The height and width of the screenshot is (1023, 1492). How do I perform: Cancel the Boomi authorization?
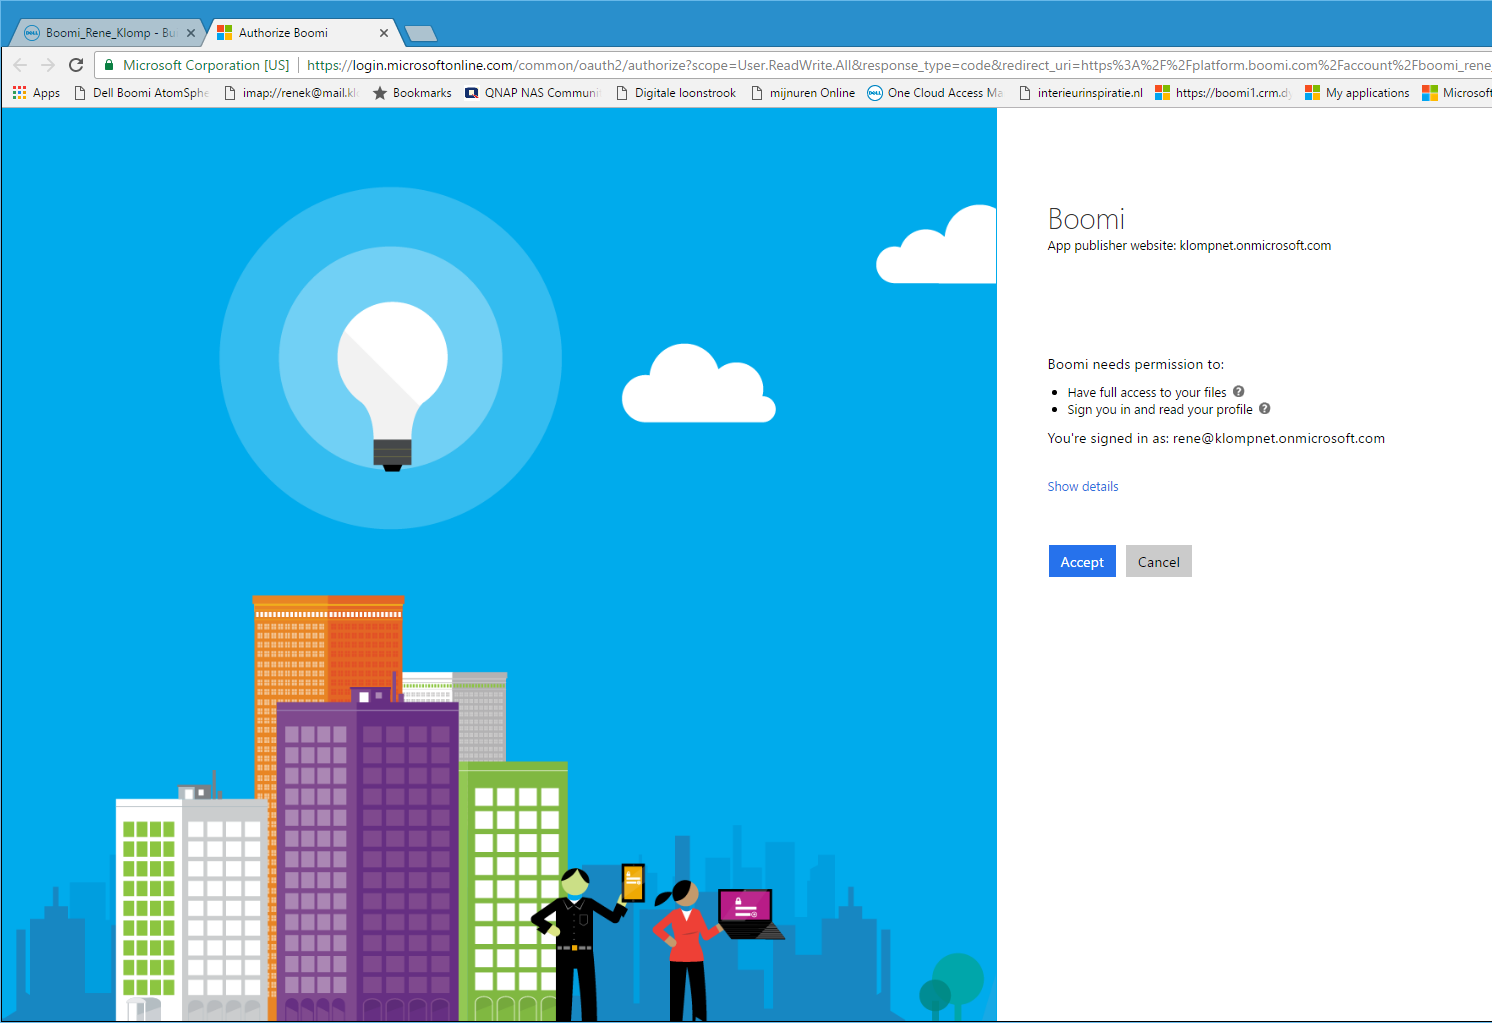pos(1158,561)
